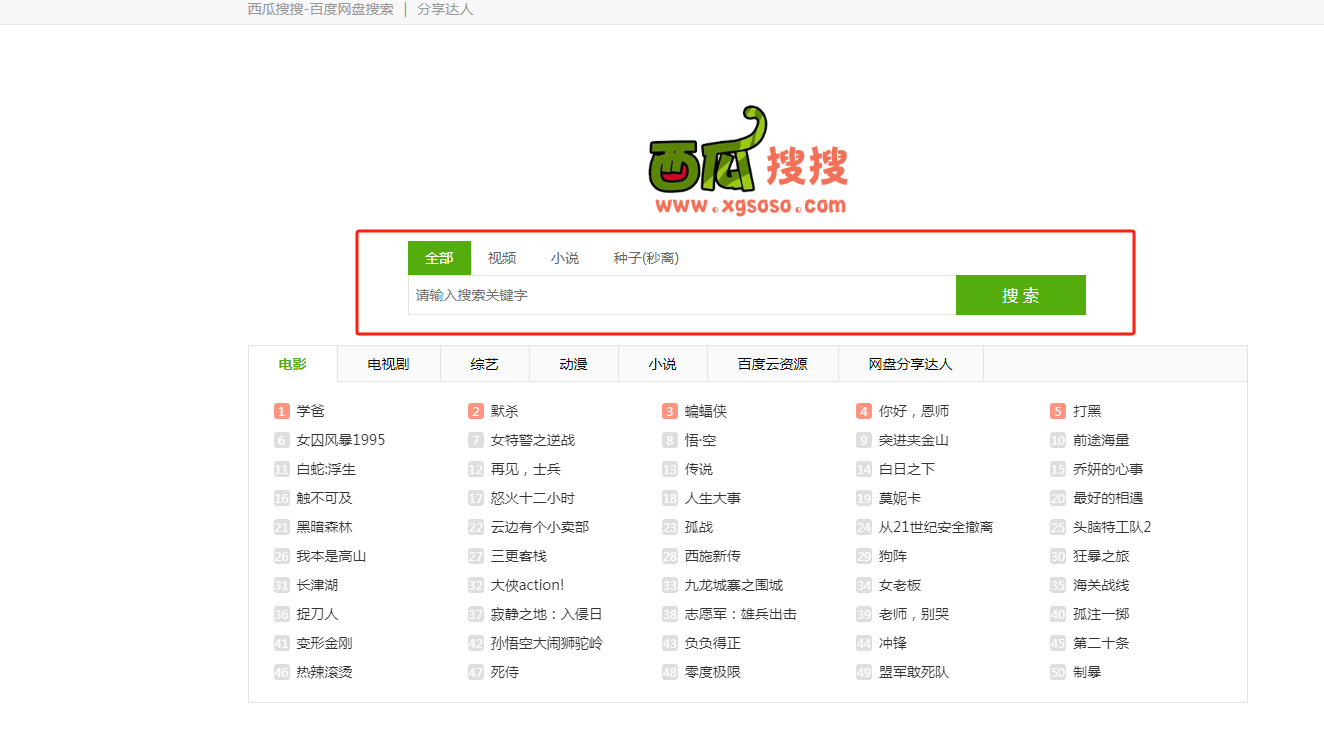Open the movie link 怒火十二小时
Viewport: 1324px width, 749px height.
[533, 498]
